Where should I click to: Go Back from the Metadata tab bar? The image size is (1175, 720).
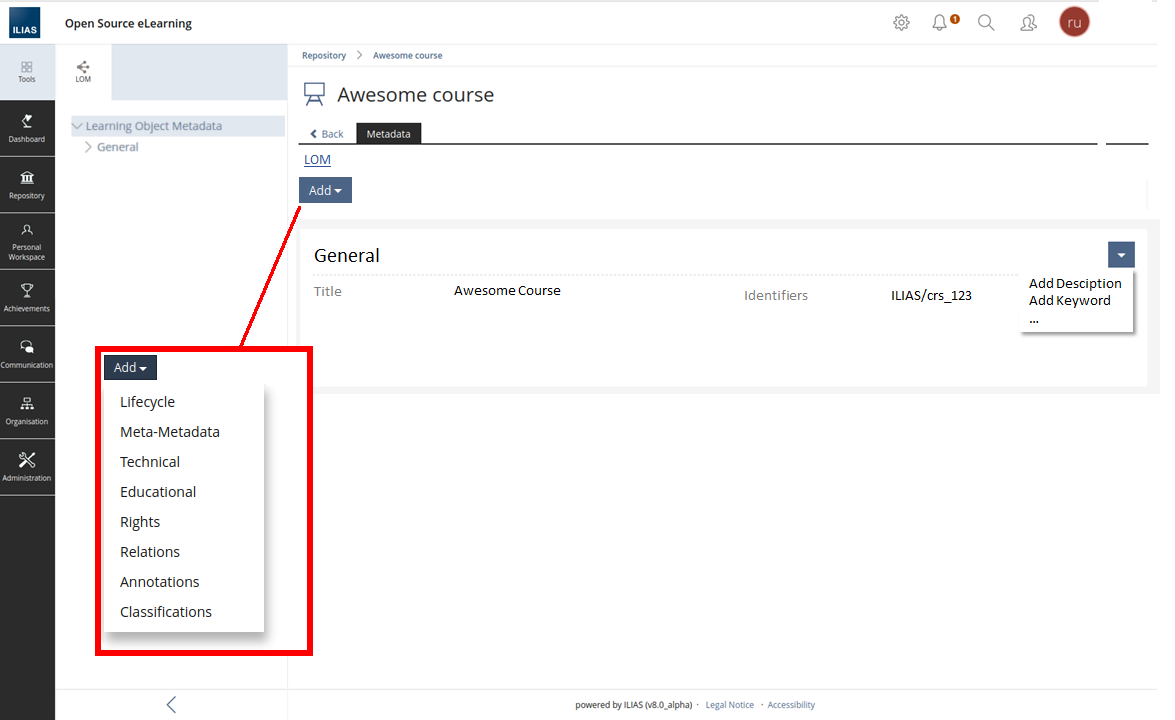(x=327, y=133)
